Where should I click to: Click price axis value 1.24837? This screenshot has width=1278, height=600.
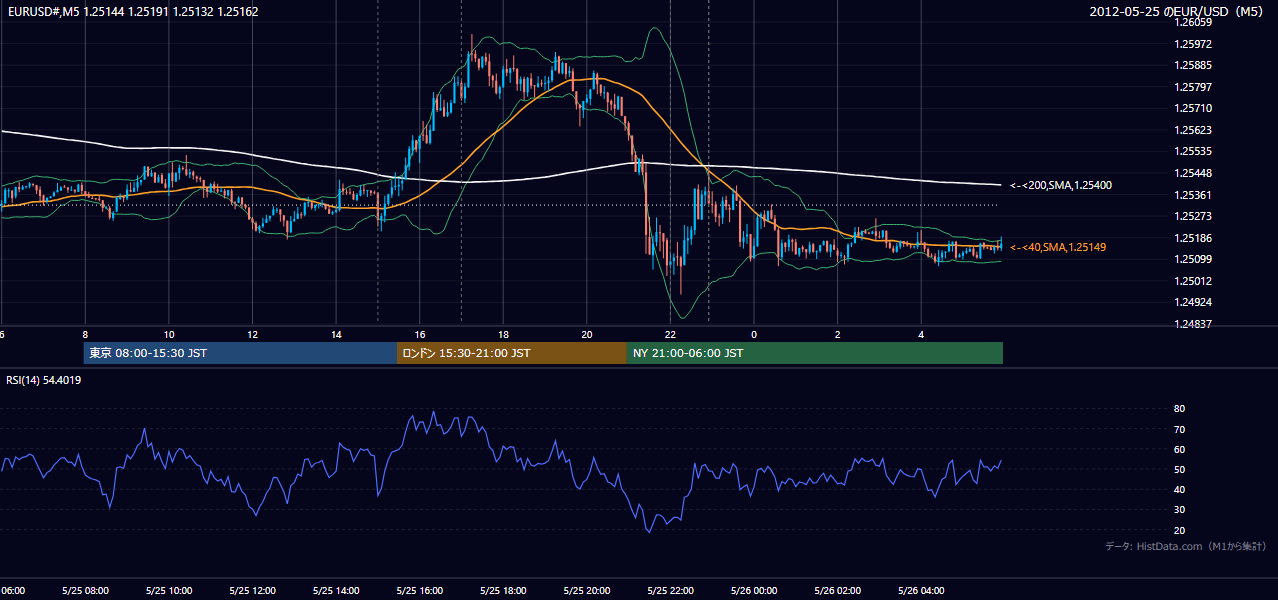(x=1194, y=324)
